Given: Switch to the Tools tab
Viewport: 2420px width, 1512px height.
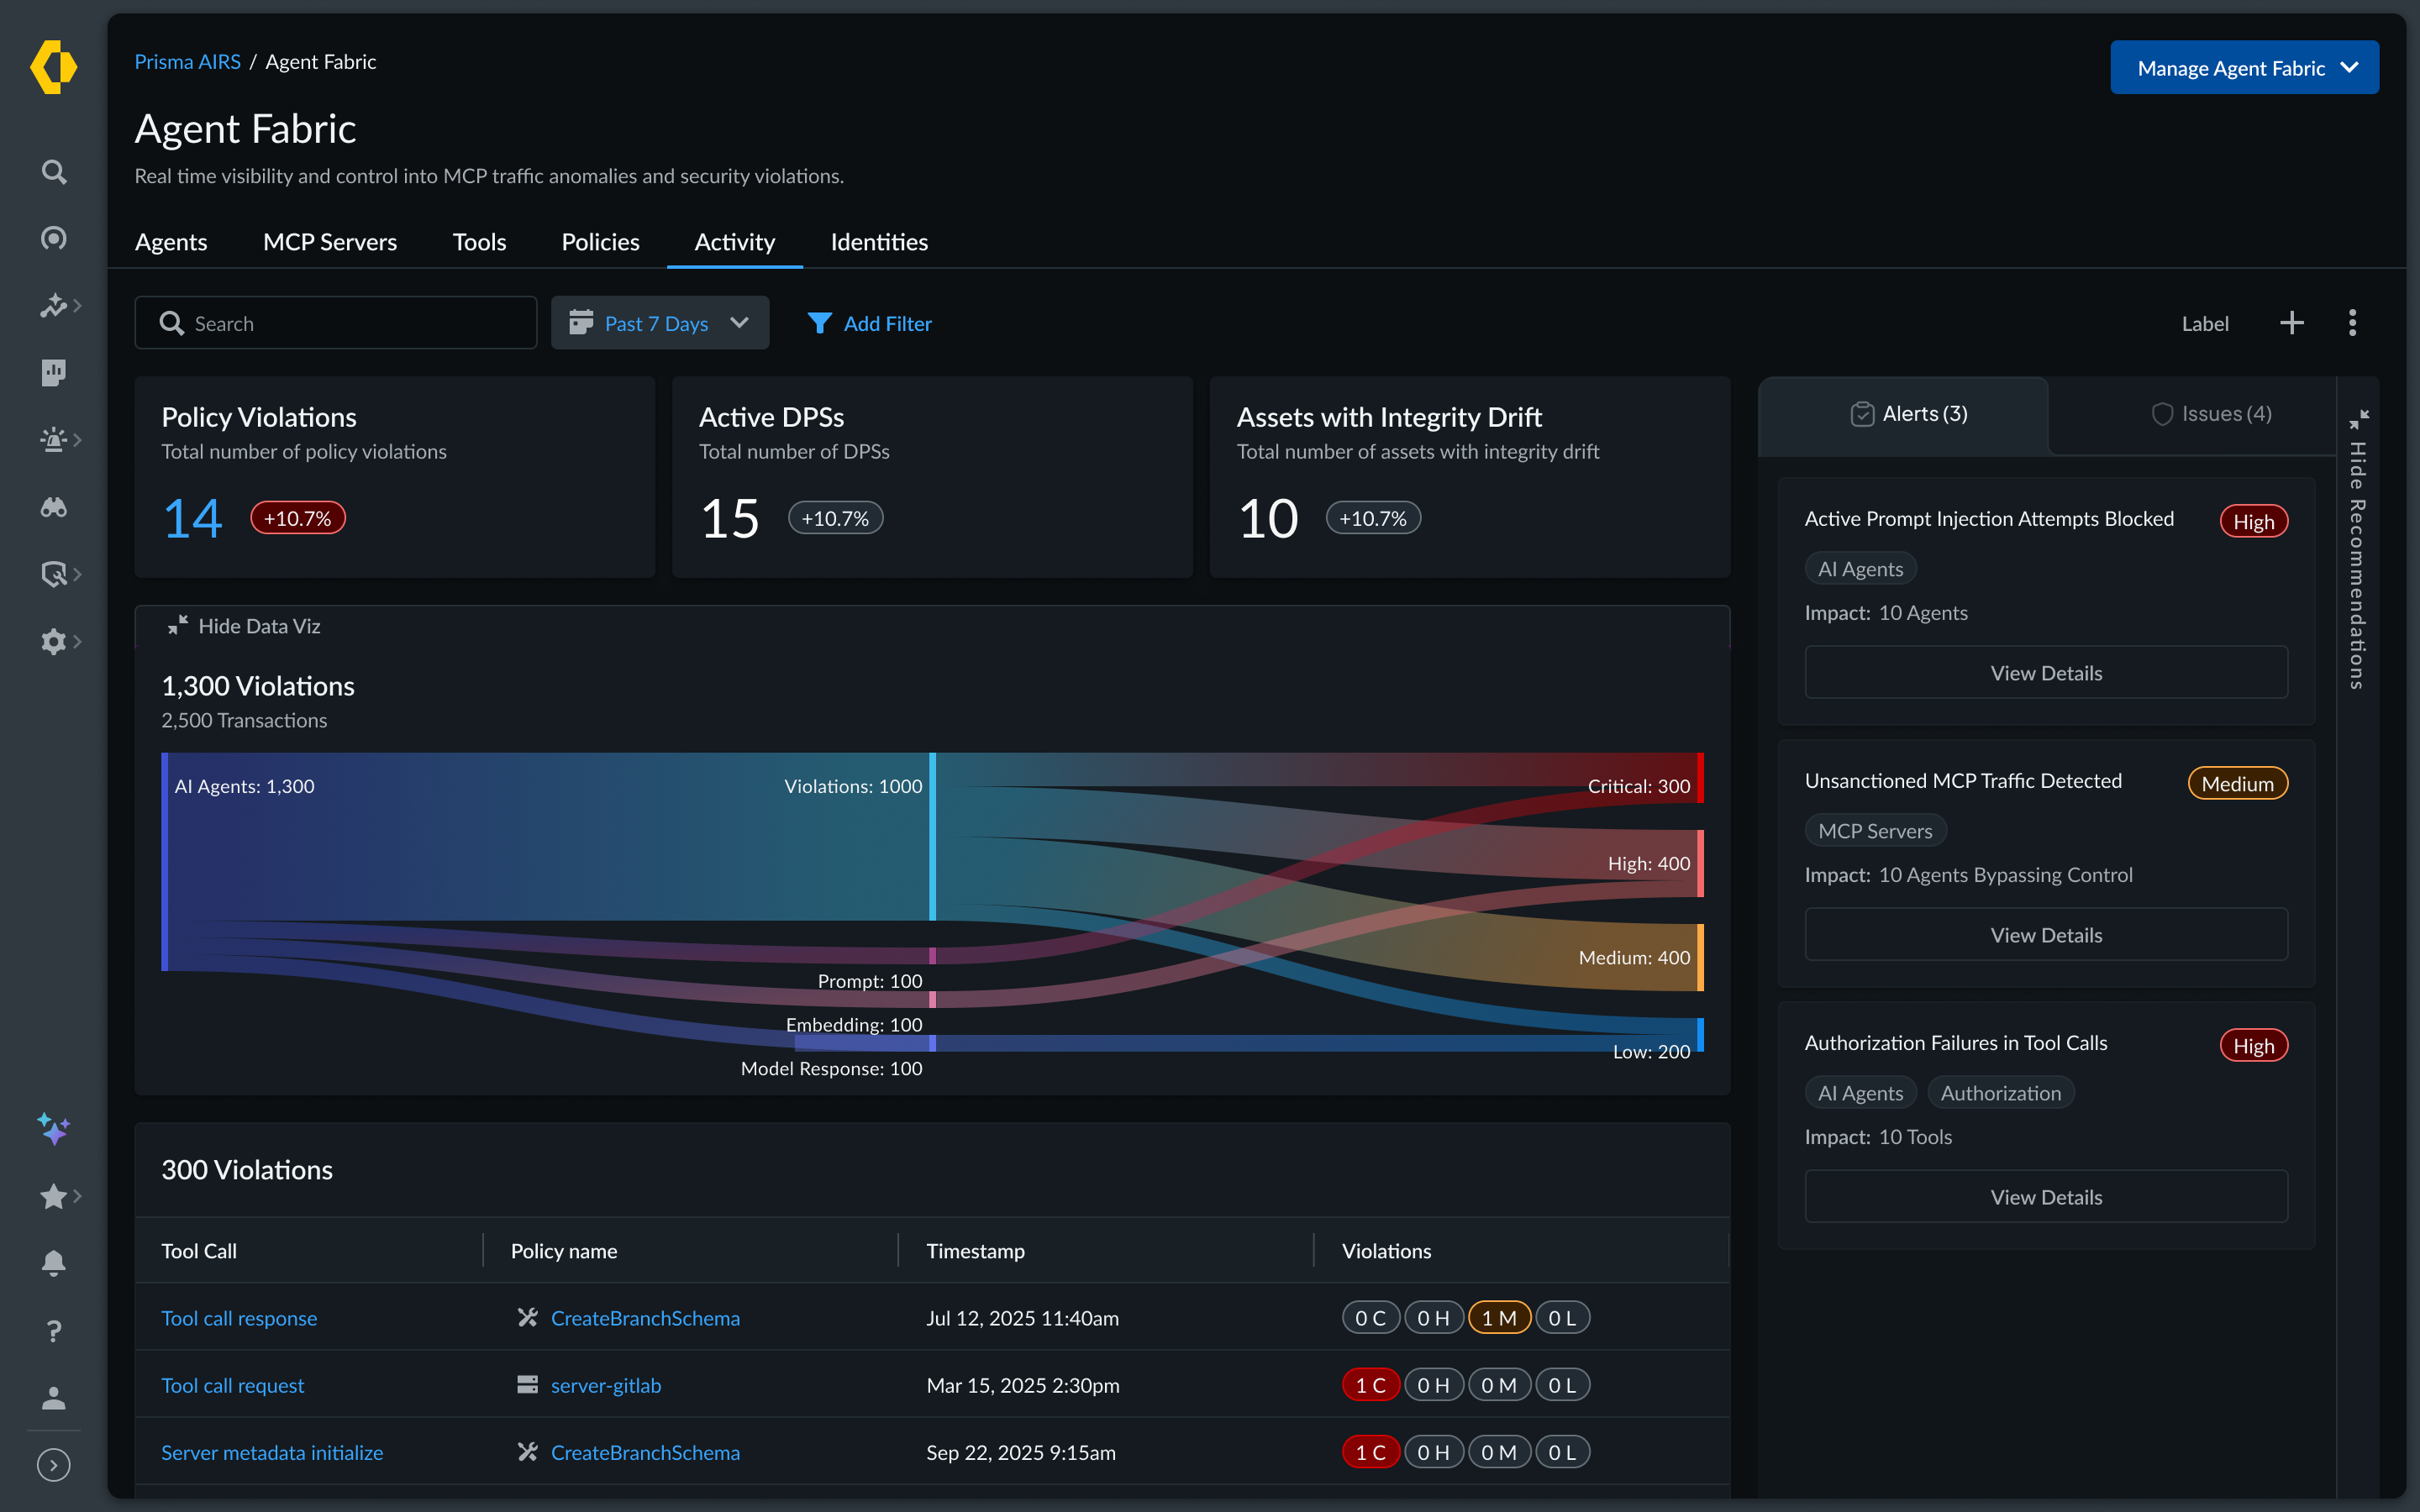Looking at the screenshot, I should [x=479, y=242].
